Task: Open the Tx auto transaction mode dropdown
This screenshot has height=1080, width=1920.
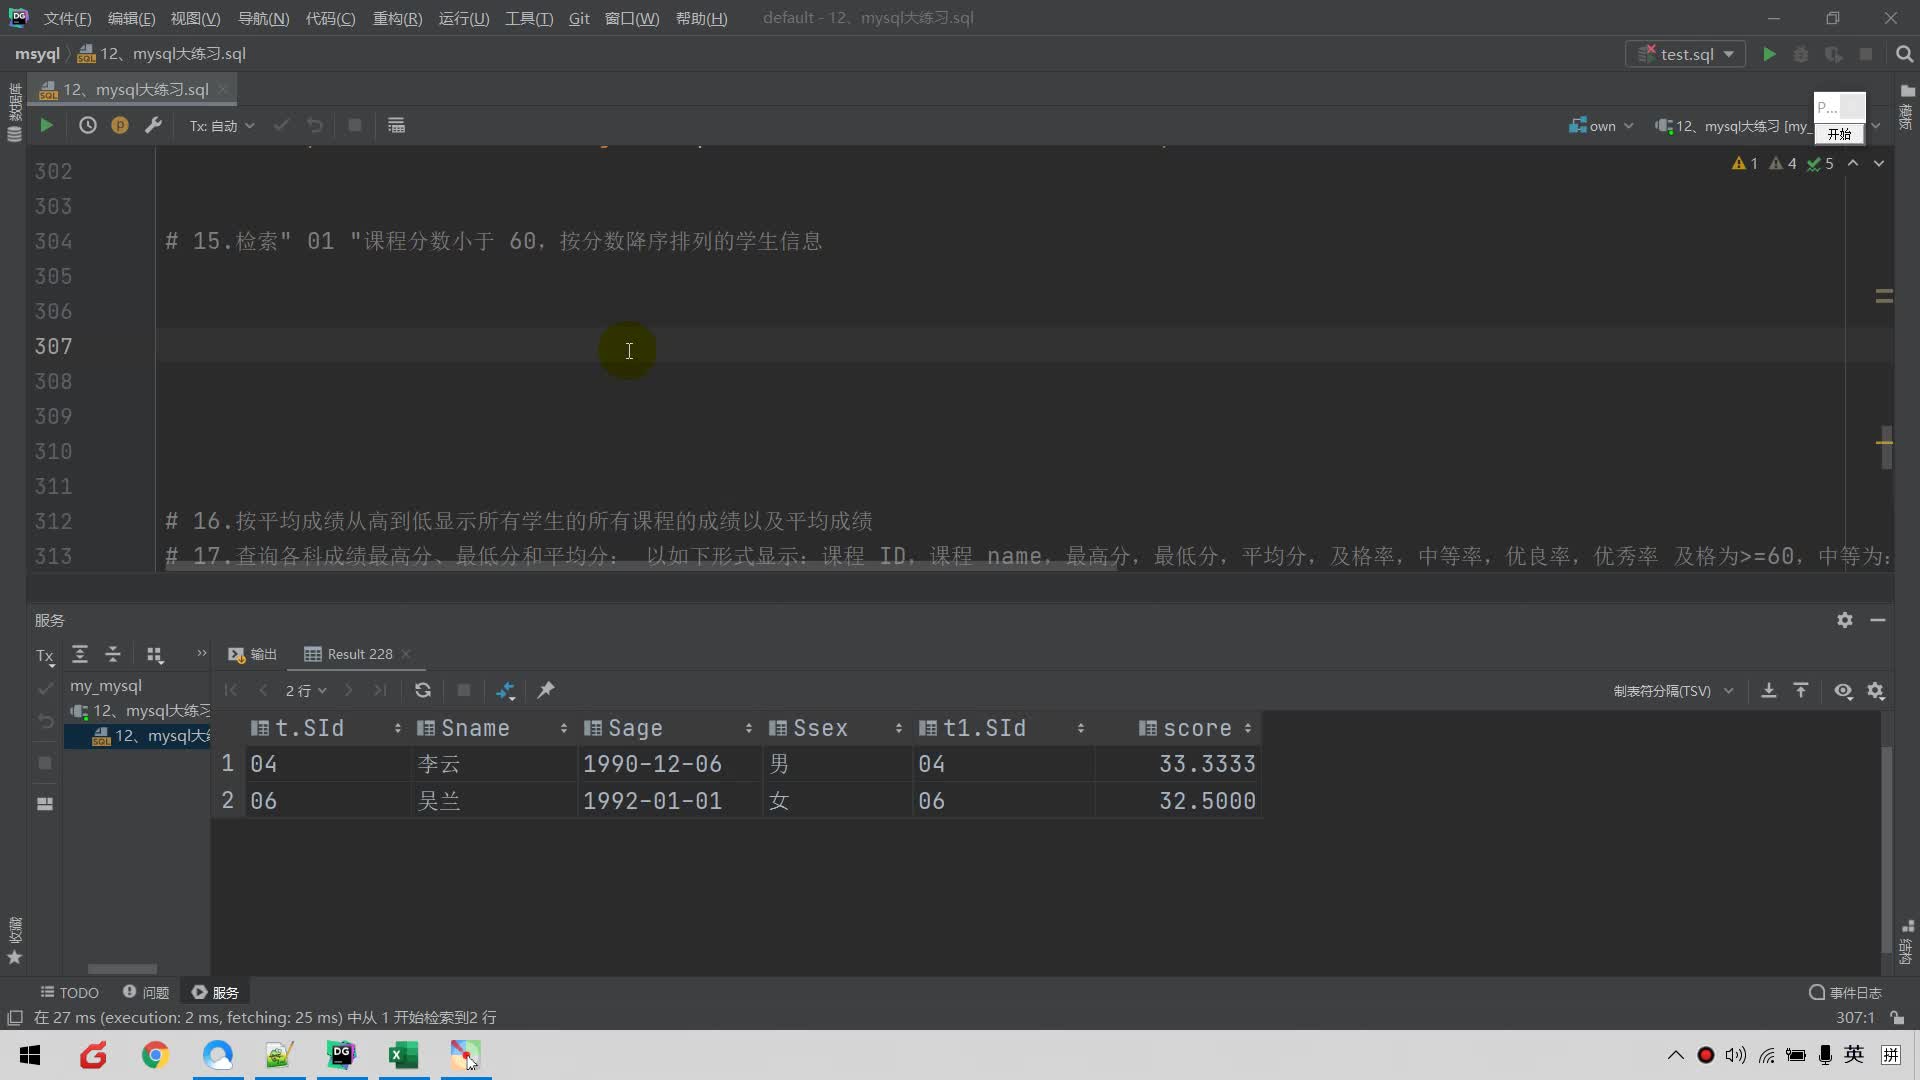Action: pyautogui.click(x=222, y=125)
